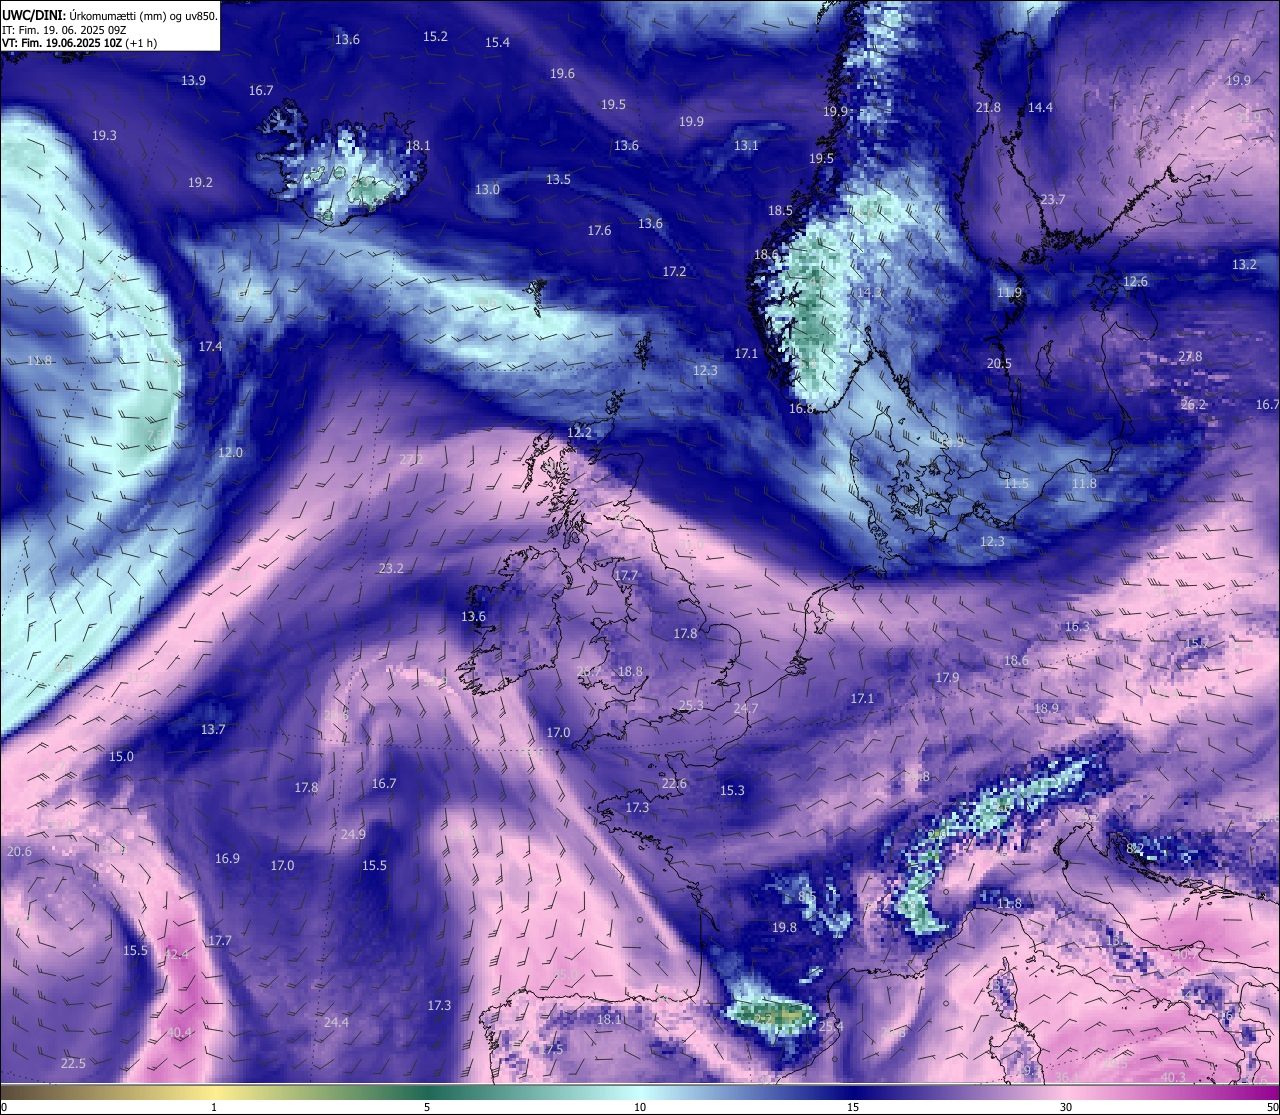Click the value label 27.8
This screenshot has width=1280, height=1115.
pos(1190,356)
